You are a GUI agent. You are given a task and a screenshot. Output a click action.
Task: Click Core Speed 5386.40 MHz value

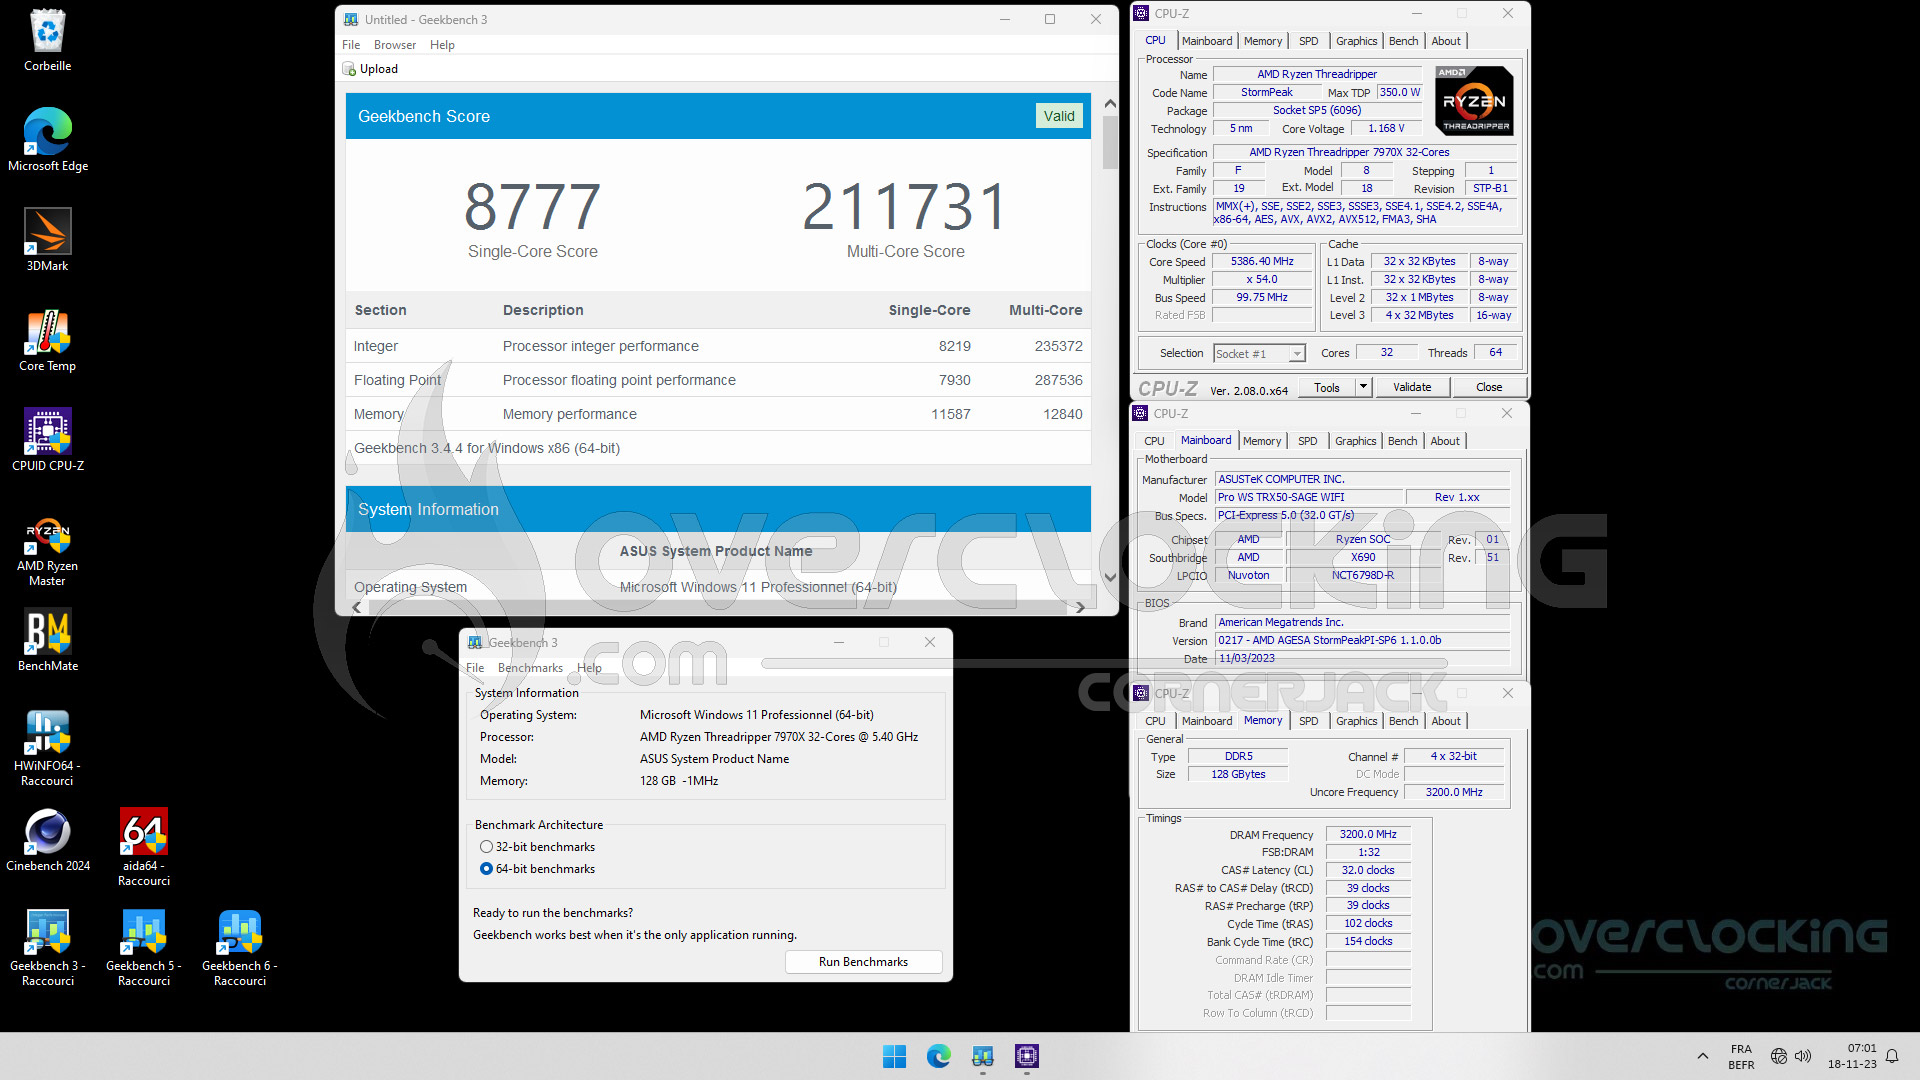click(1262, 262)
